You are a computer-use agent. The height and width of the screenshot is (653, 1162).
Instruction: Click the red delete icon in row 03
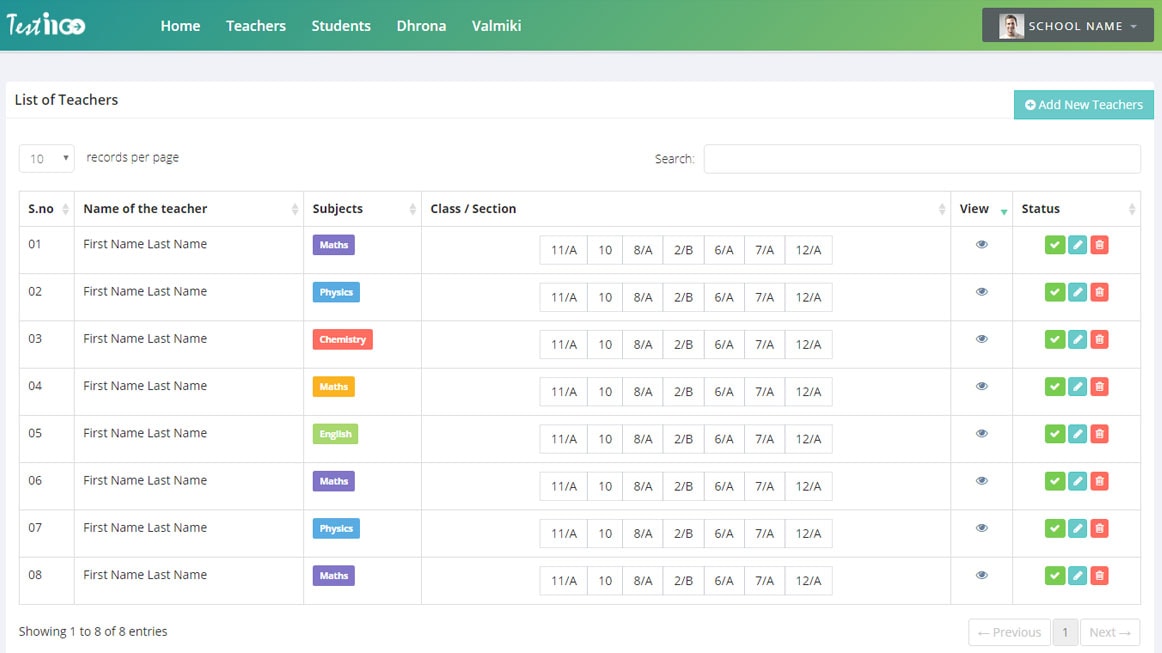pyautogui.click(x=1099, y=340)
